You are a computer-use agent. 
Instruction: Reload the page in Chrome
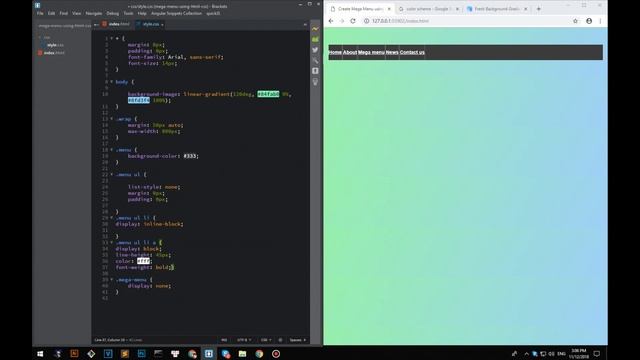[x=353, y=21]
